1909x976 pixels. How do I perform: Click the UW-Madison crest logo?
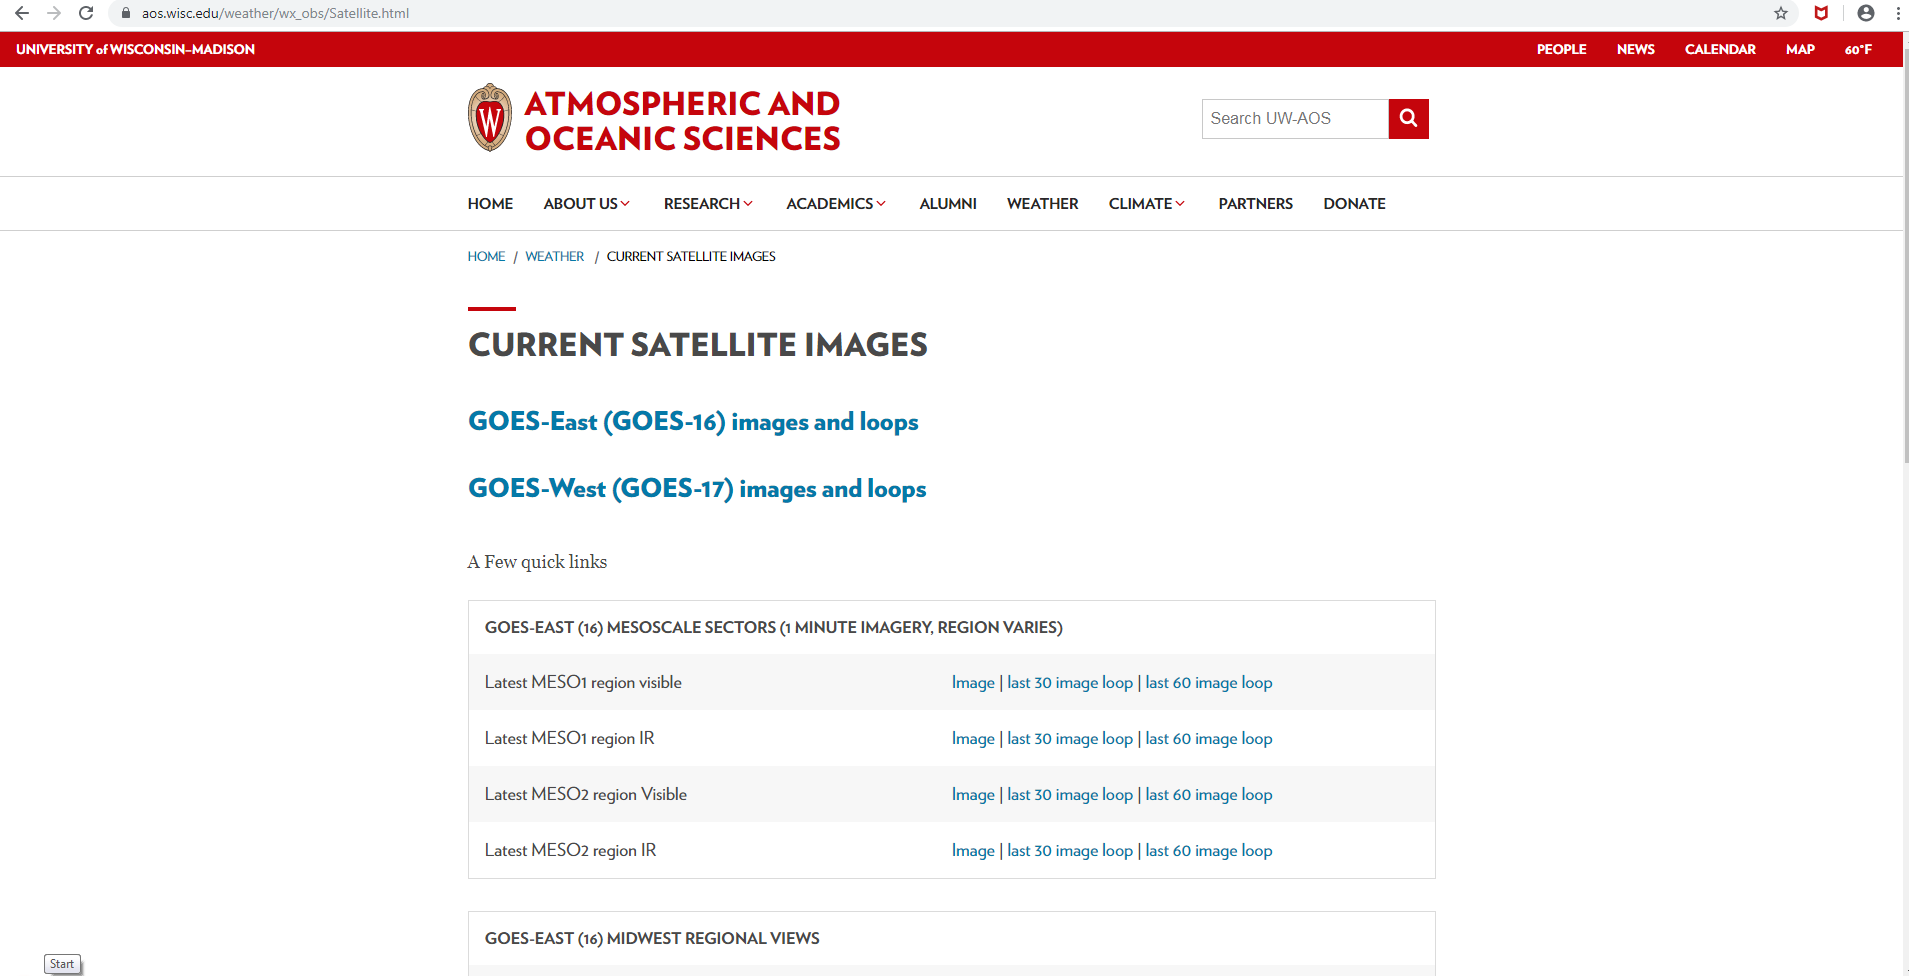pos(489,117)
